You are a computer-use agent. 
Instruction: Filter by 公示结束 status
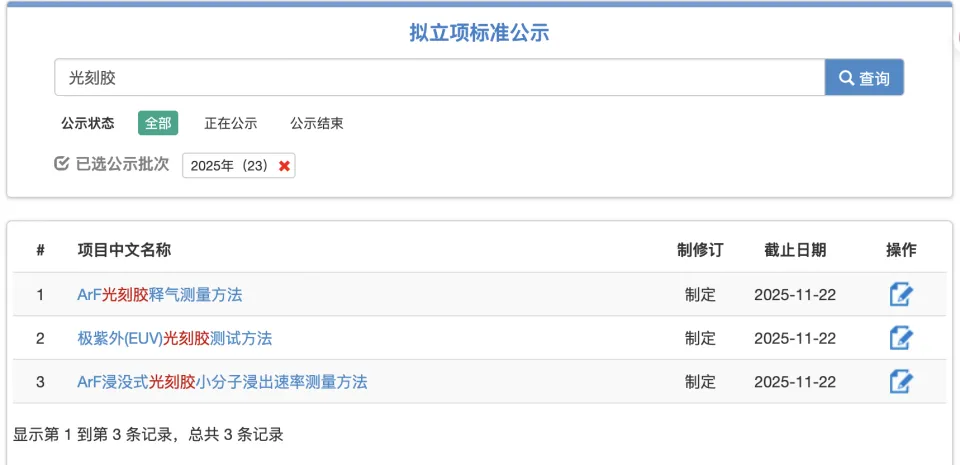point(317,123)
